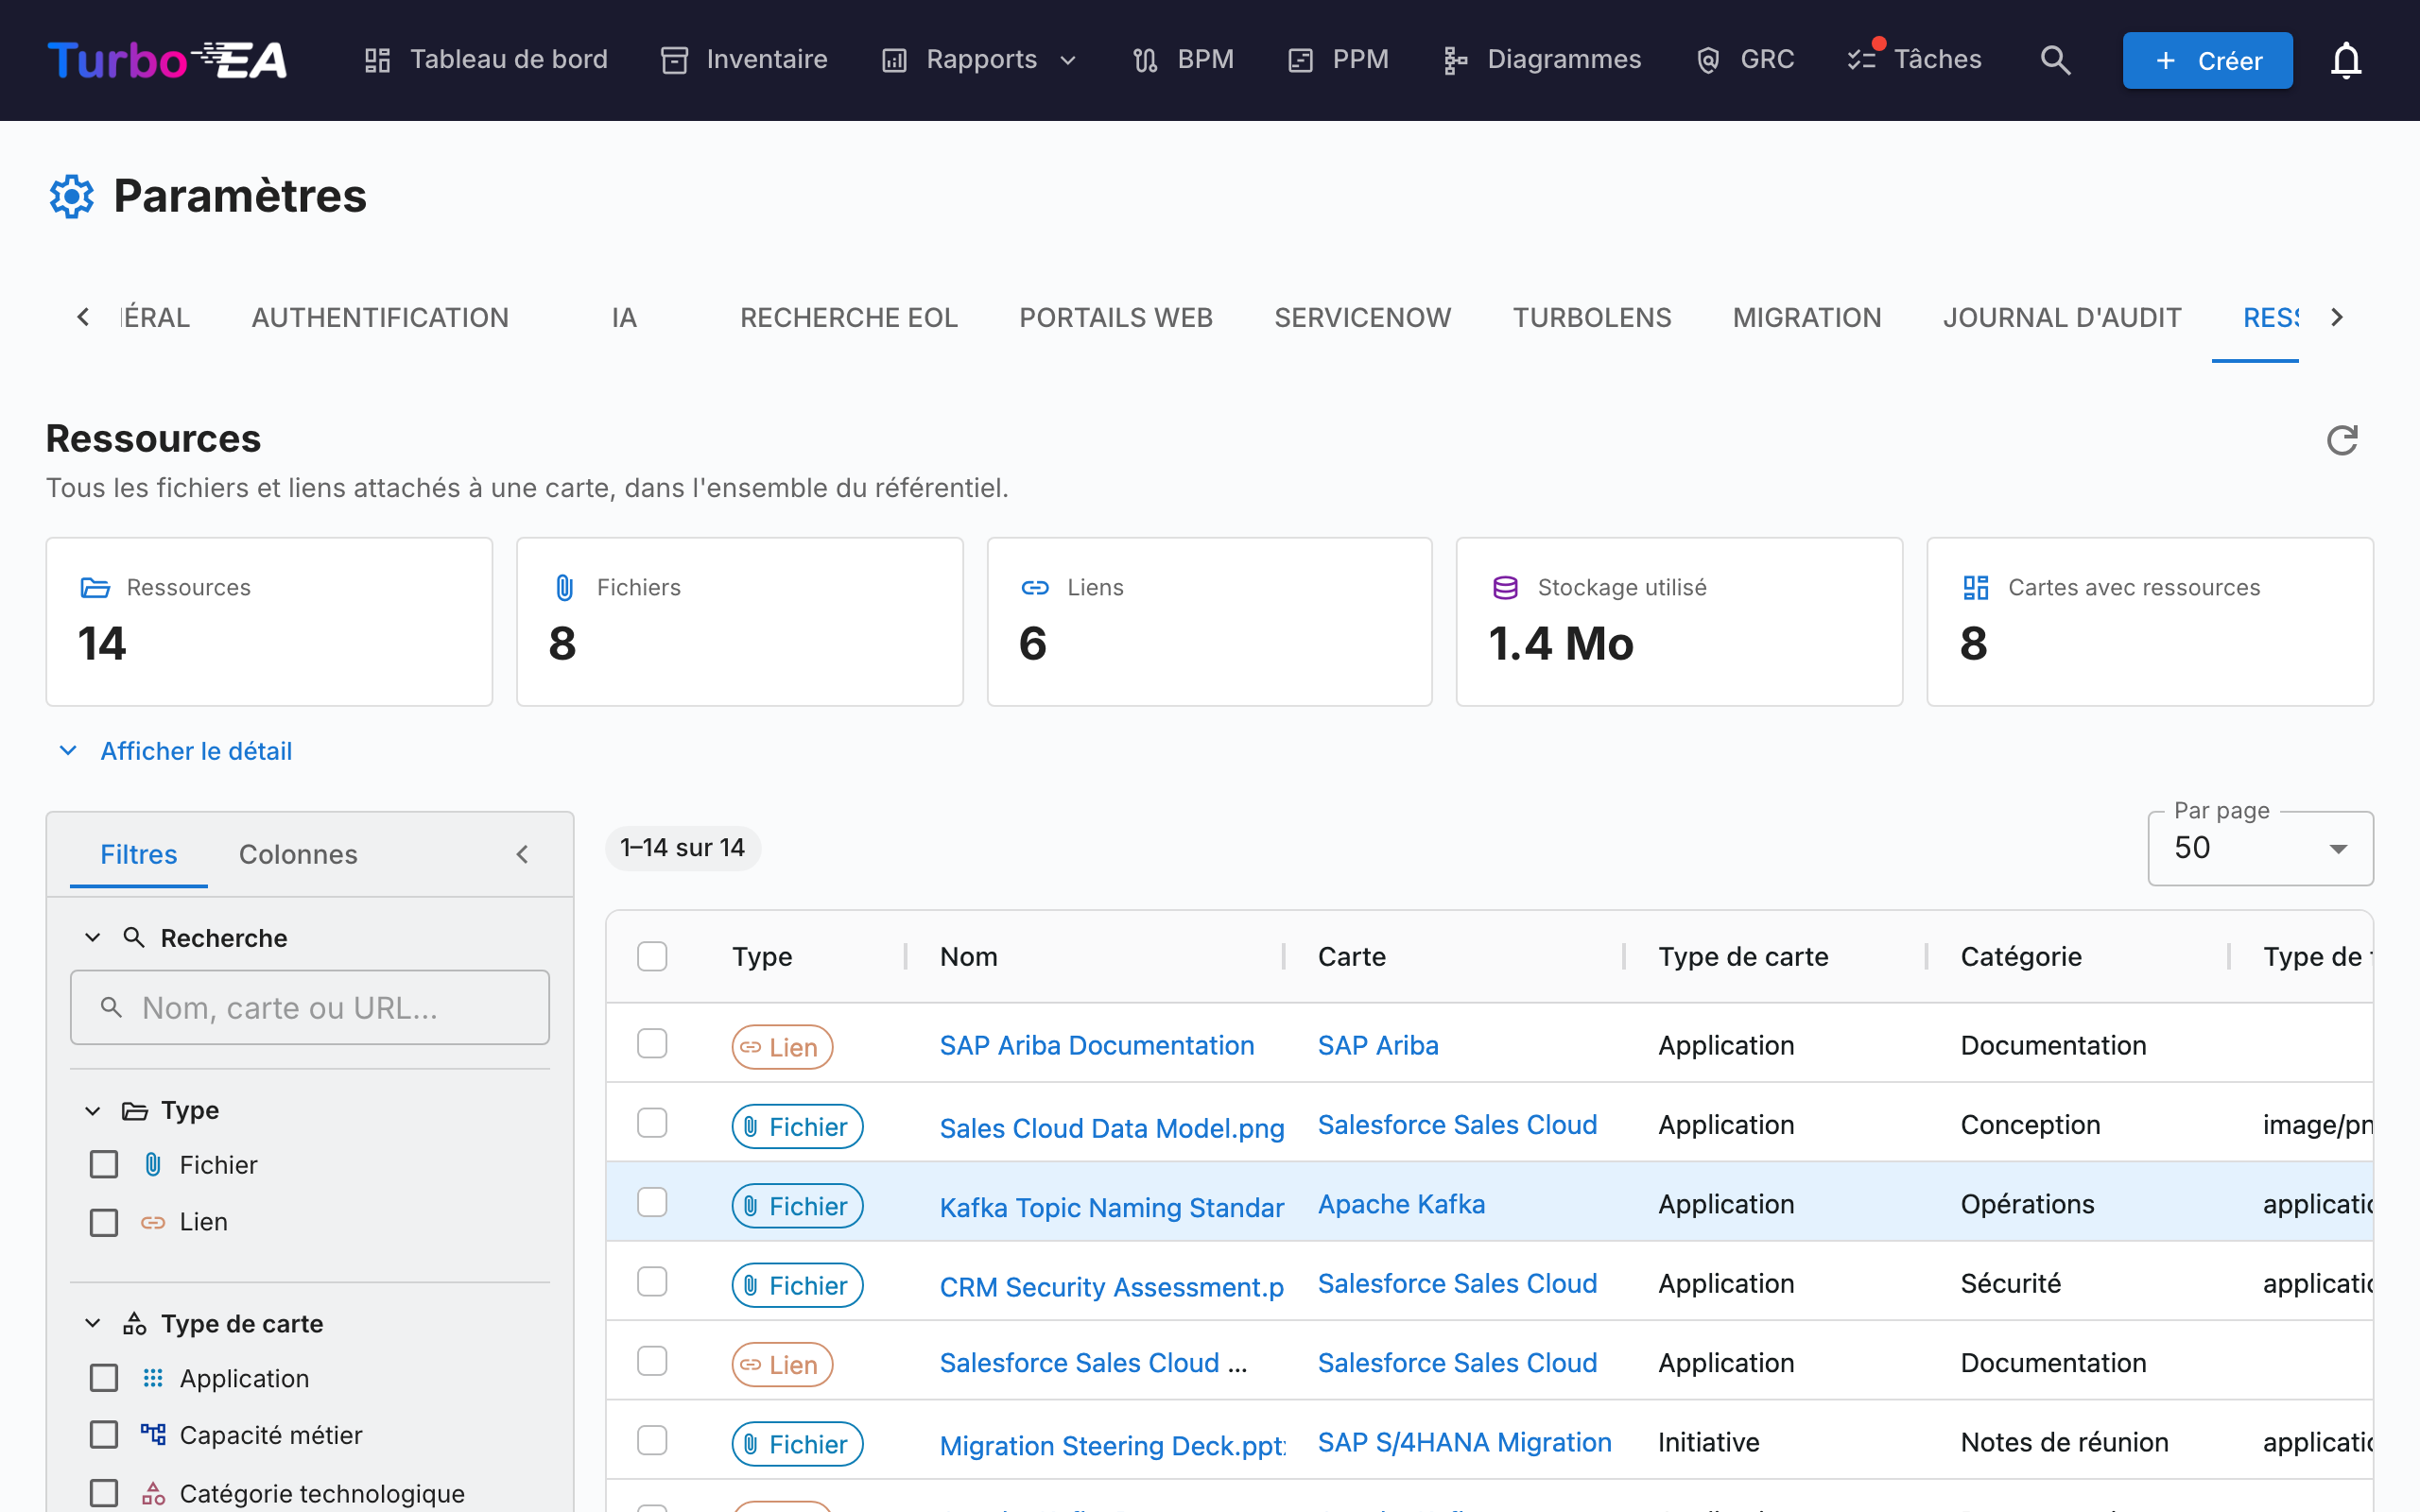Image resolution: width=2420 pixels, height=1512 pixels.
Task: Click the Liens chain icon in the stat card
Action: (x=1035, y=588)
